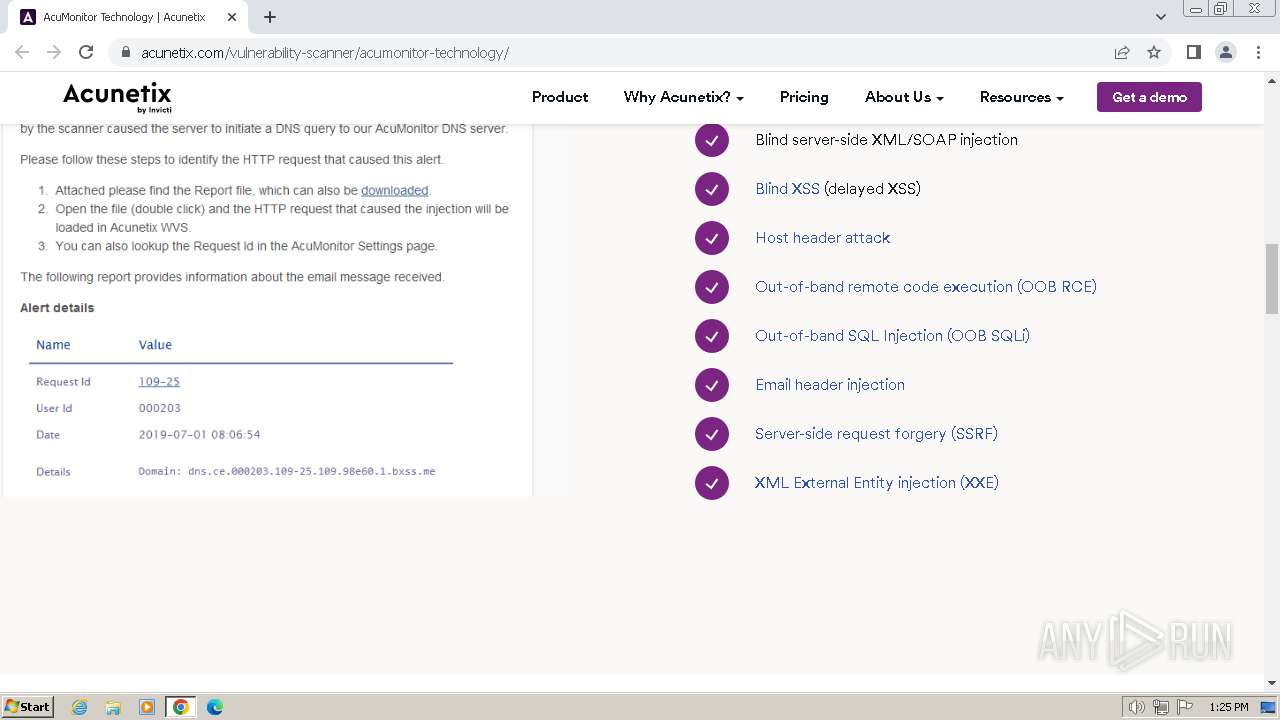View site information via the lock icon
The image size is (1280, 720).
(x=126, y=52)
